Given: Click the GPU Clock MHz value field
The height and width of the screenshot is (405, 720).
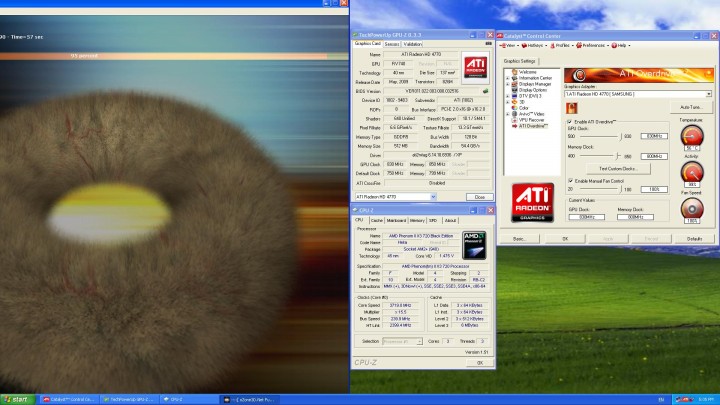Looking at the screenshot, I should pos(654,136).
